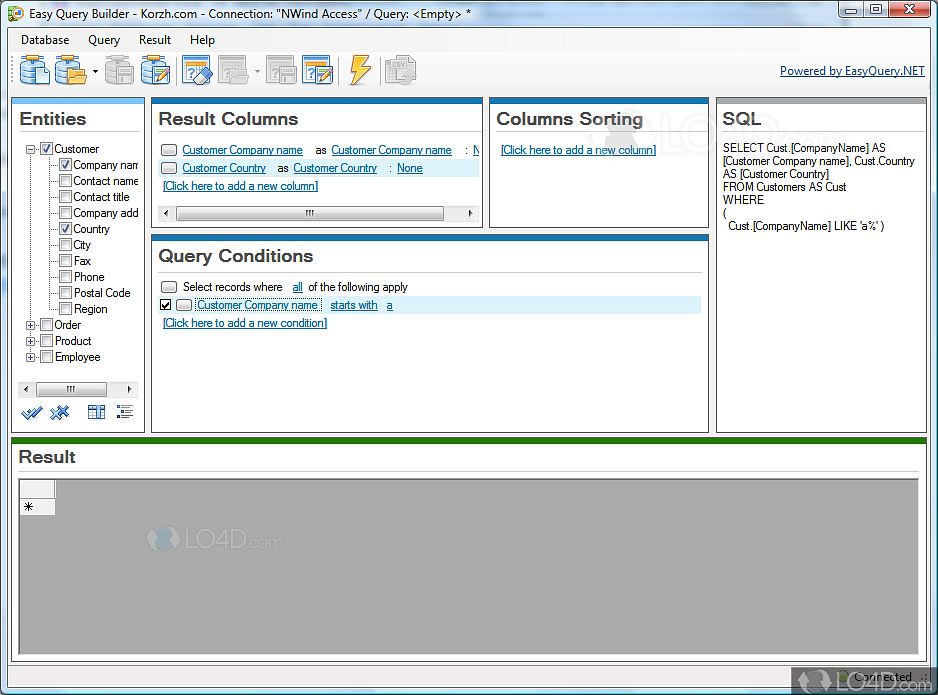938x695 pixels.
Task: Select the edit query toolbar icon
Action: [x=318, y=70]
